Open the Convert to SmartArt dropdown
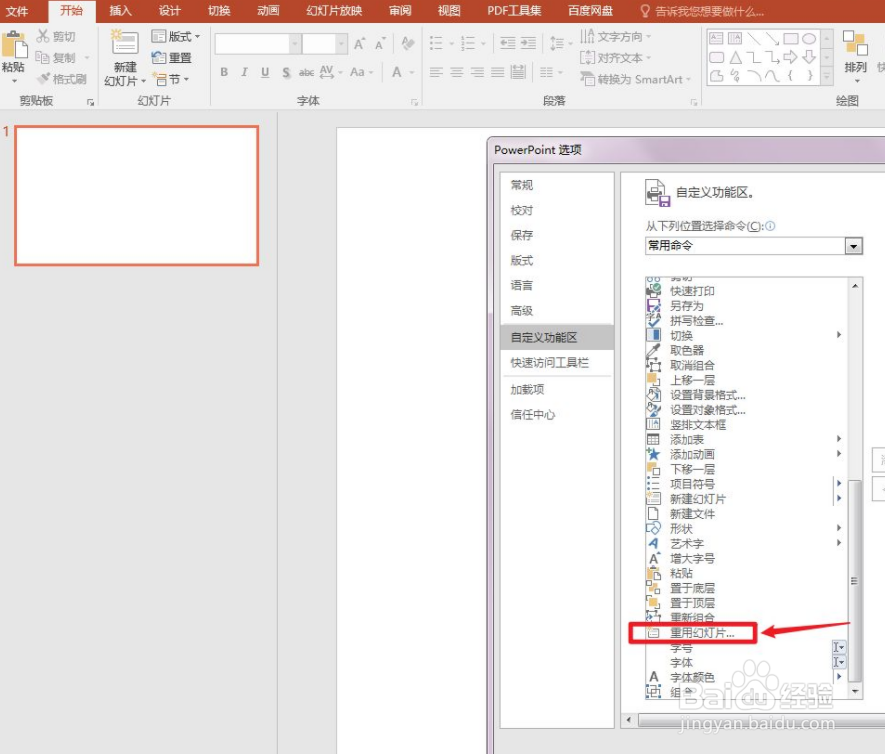Screen dimensions: 885x754 [635, 80]
